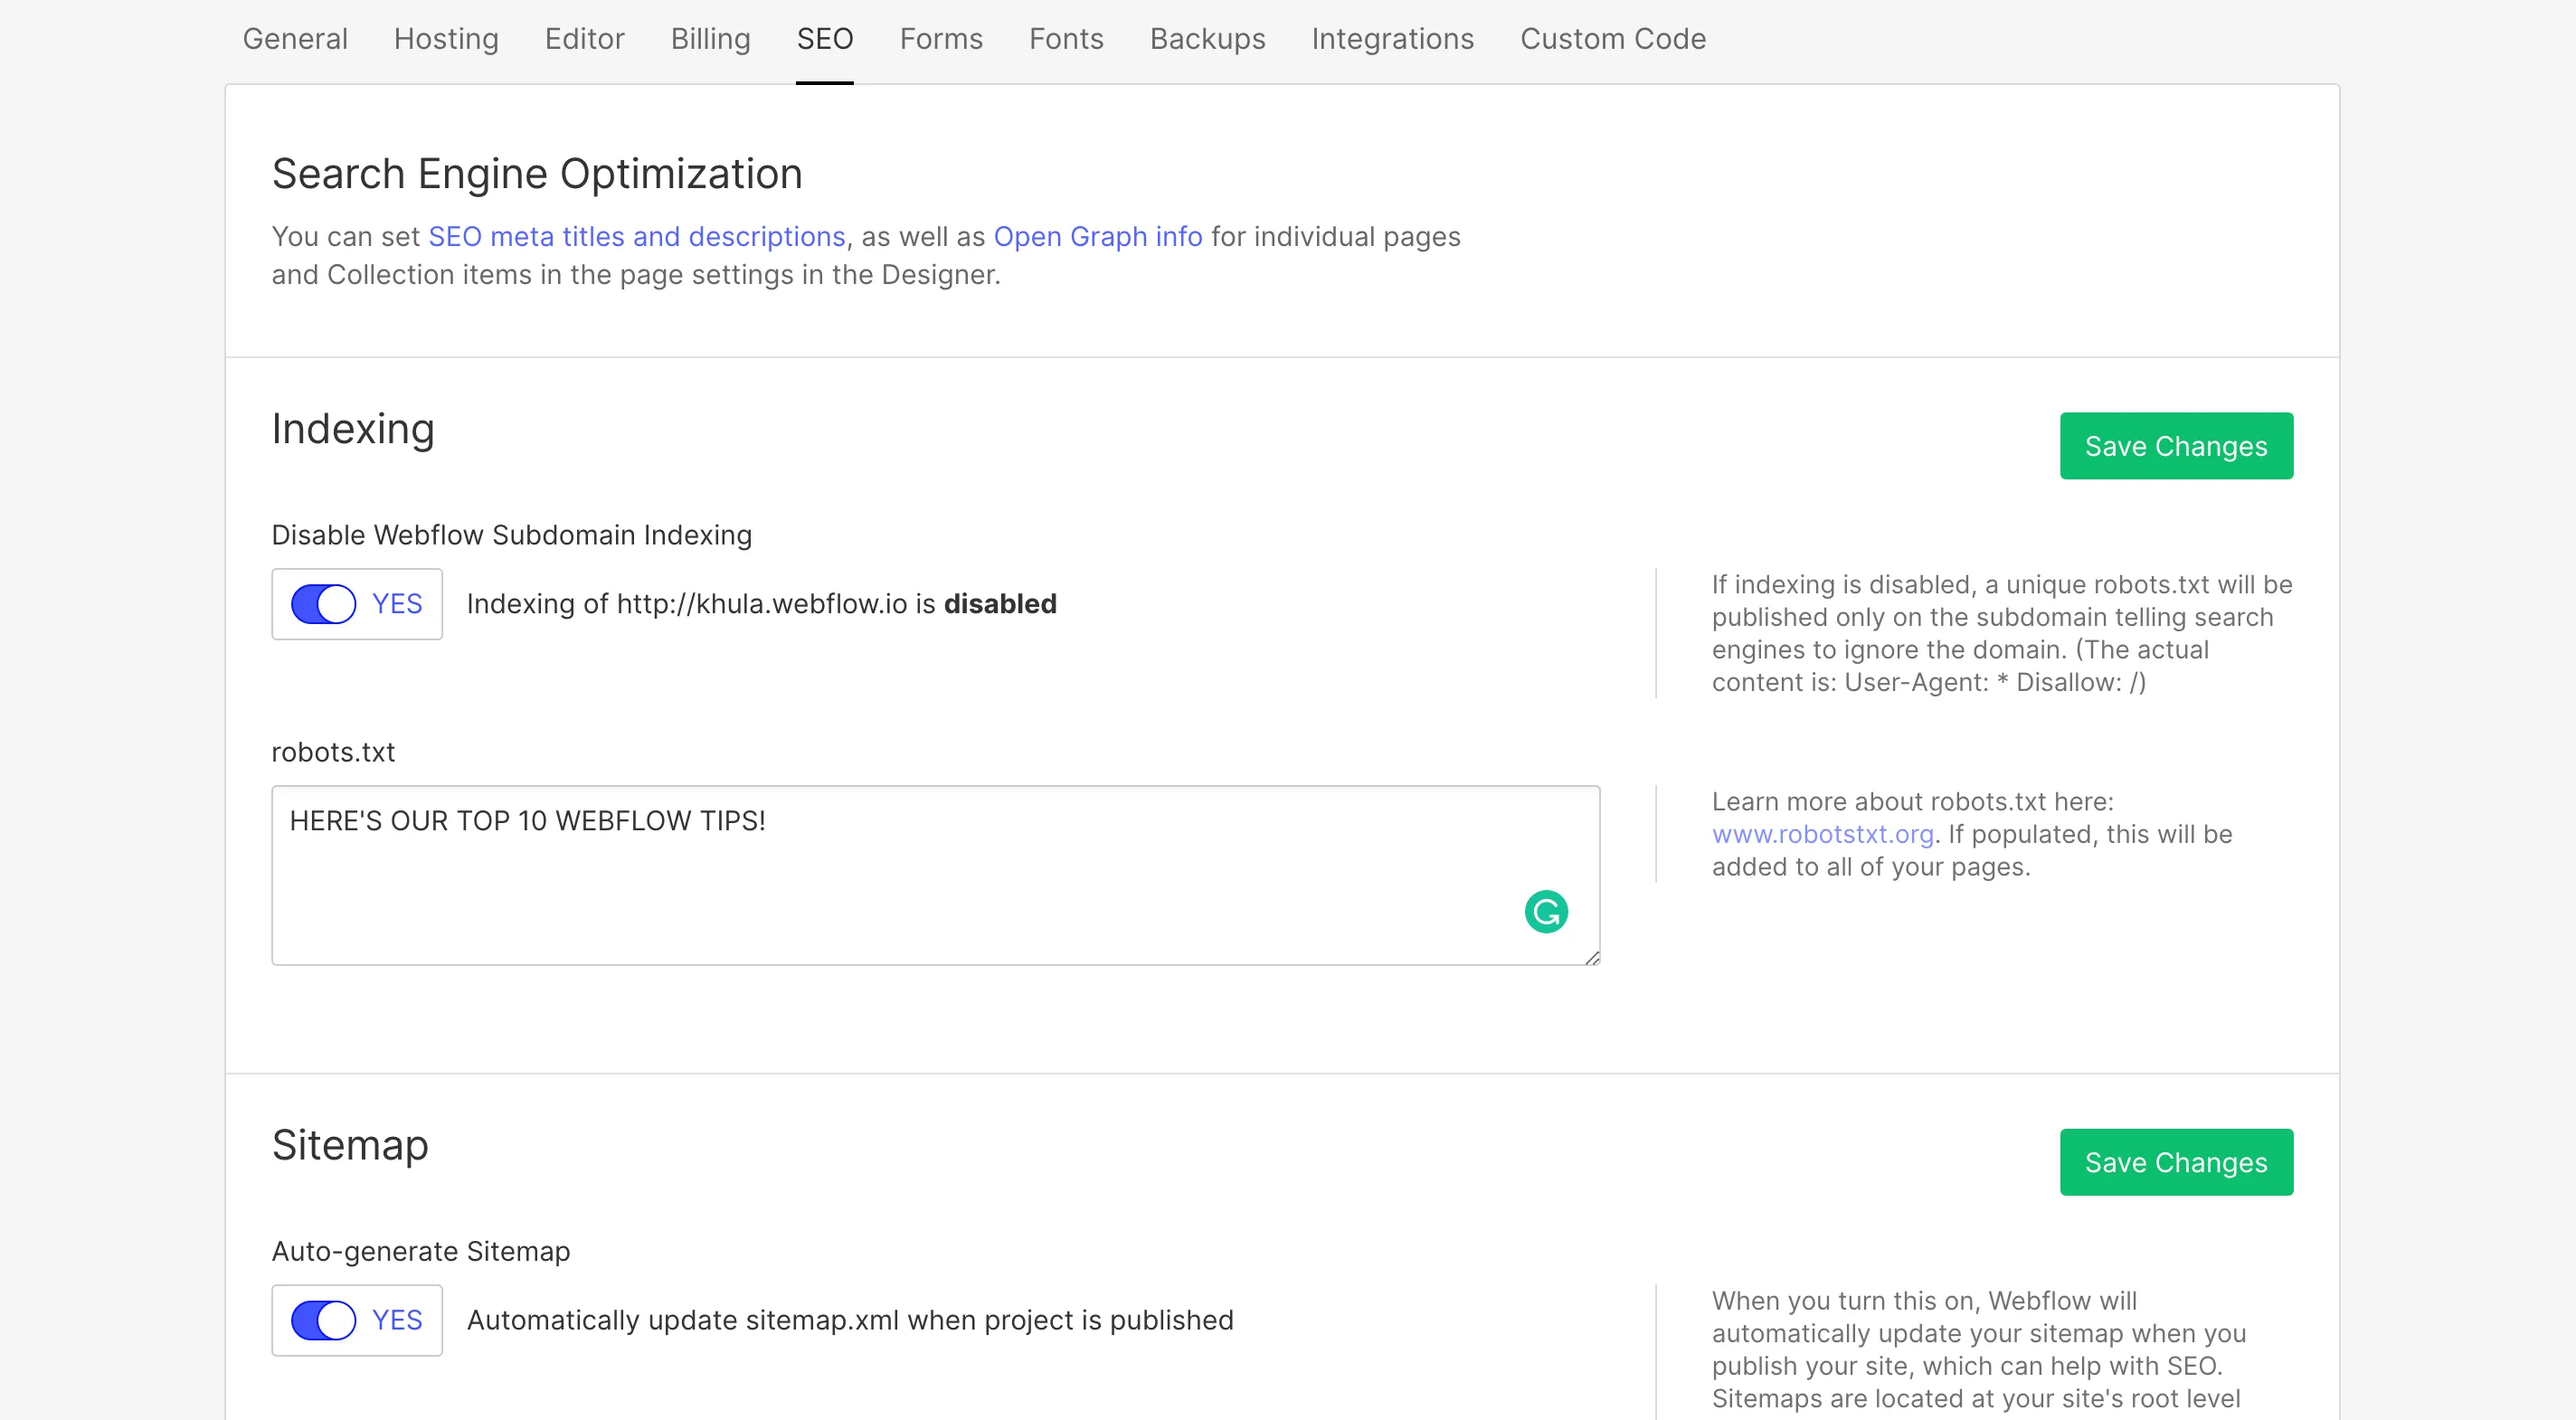Viewport: 2576px width, 1420px height.
Task: Open the Backups tab
Action: click(1207, 39)
